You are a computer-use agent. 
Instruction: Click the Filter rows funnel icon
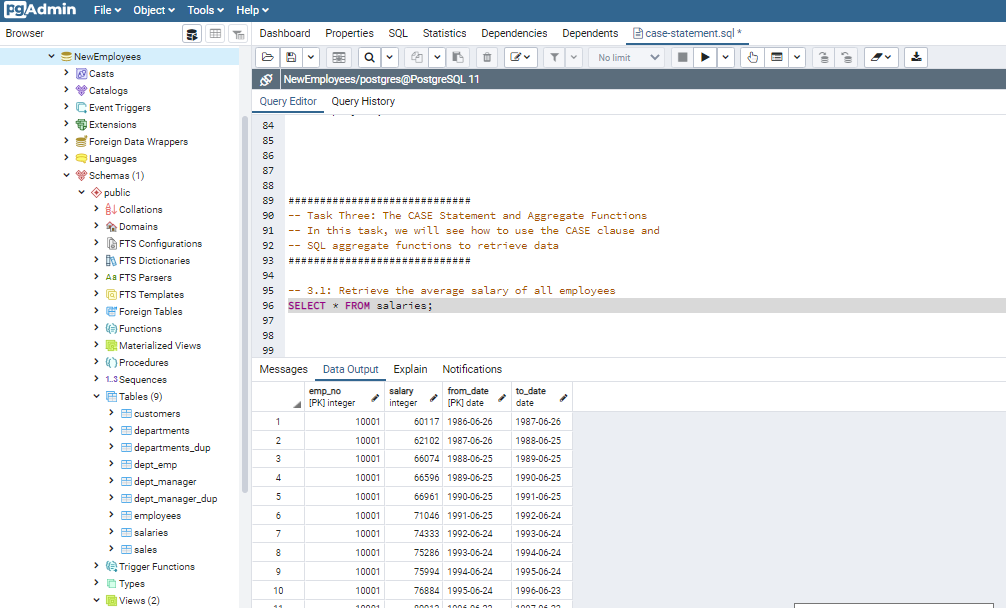click(x=553, y=57)
